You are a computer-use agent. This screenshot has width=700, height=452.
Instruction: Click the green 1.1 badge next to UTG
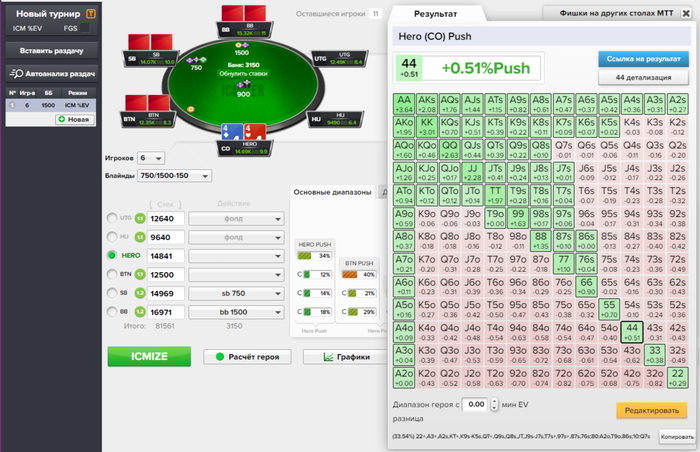pyautogui.click(x=140, y=218)
